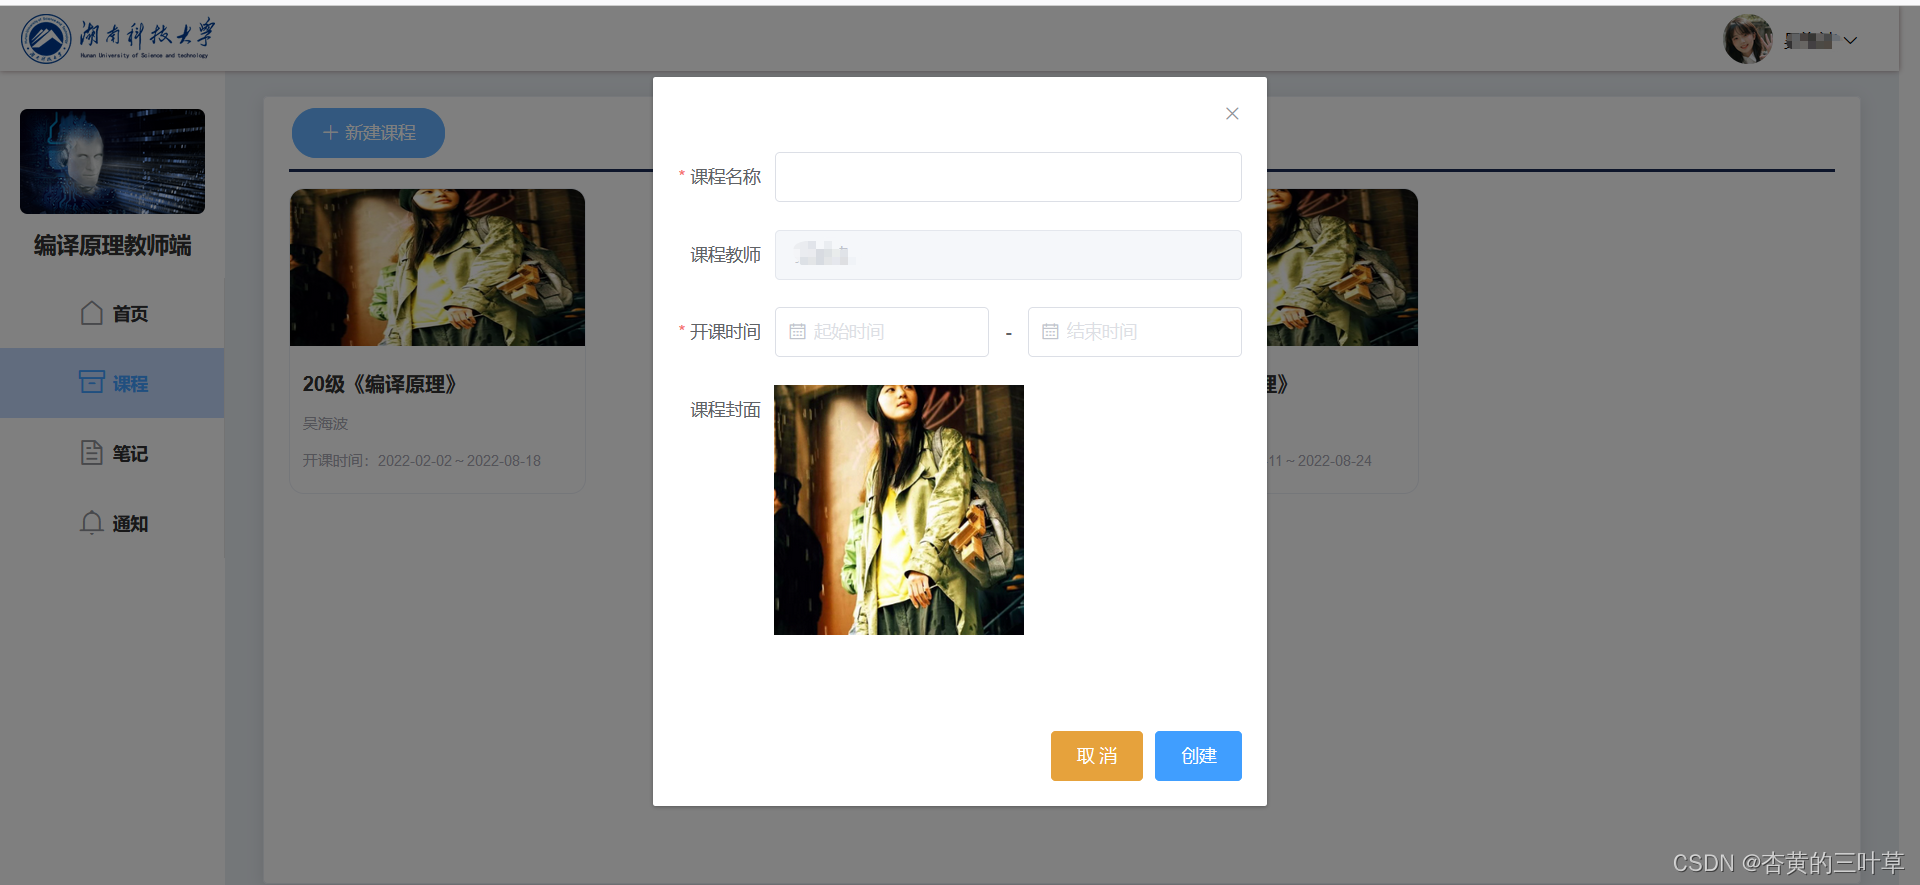Click the 课程名称 label

point(725,177)
